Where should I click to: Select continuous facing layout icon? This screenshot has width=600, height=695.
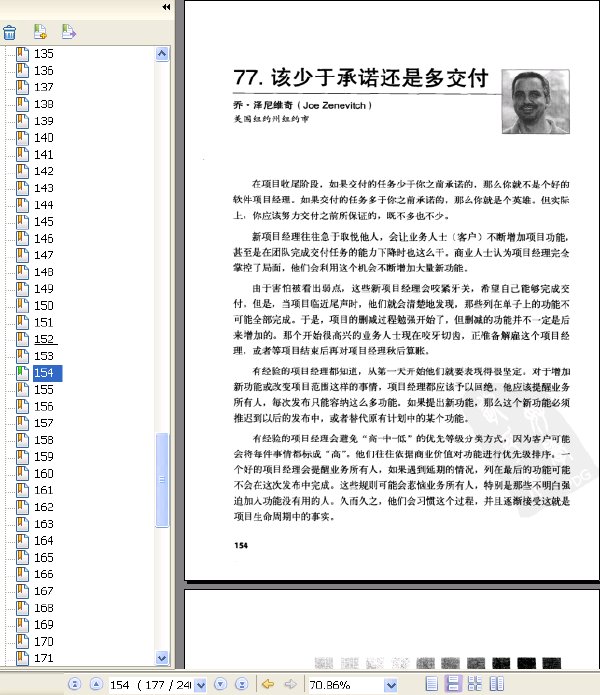[475, 684]
